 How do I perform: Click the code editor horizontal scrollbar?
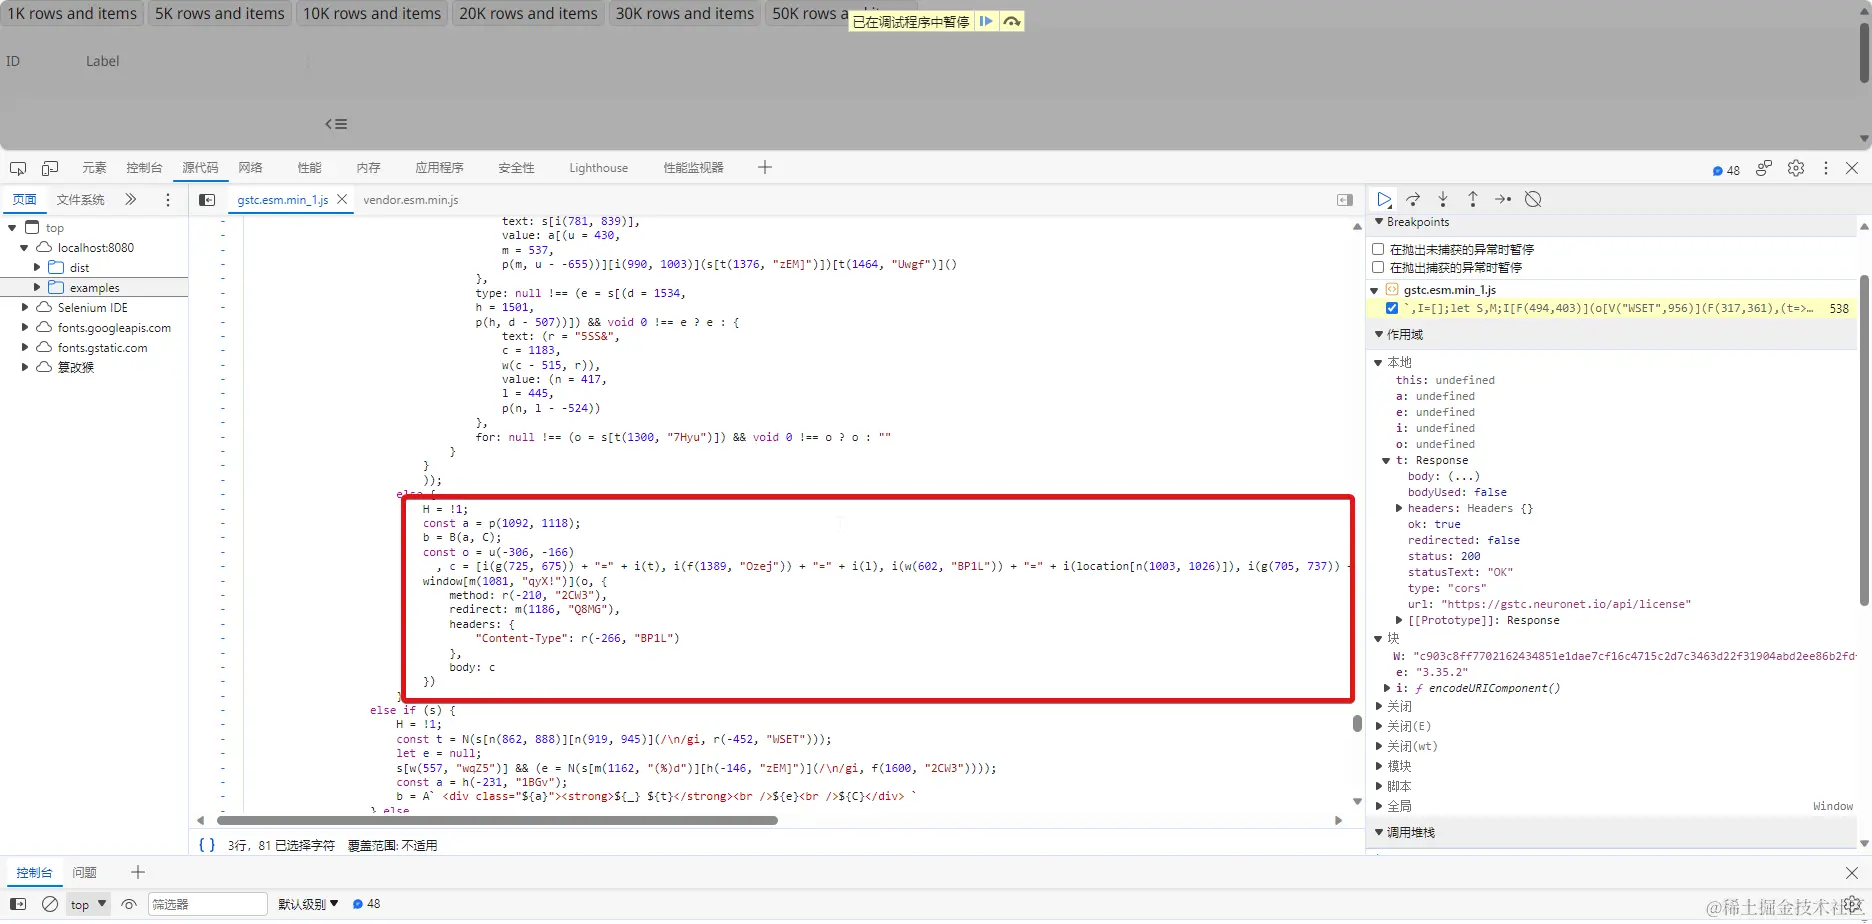(497, 820)
